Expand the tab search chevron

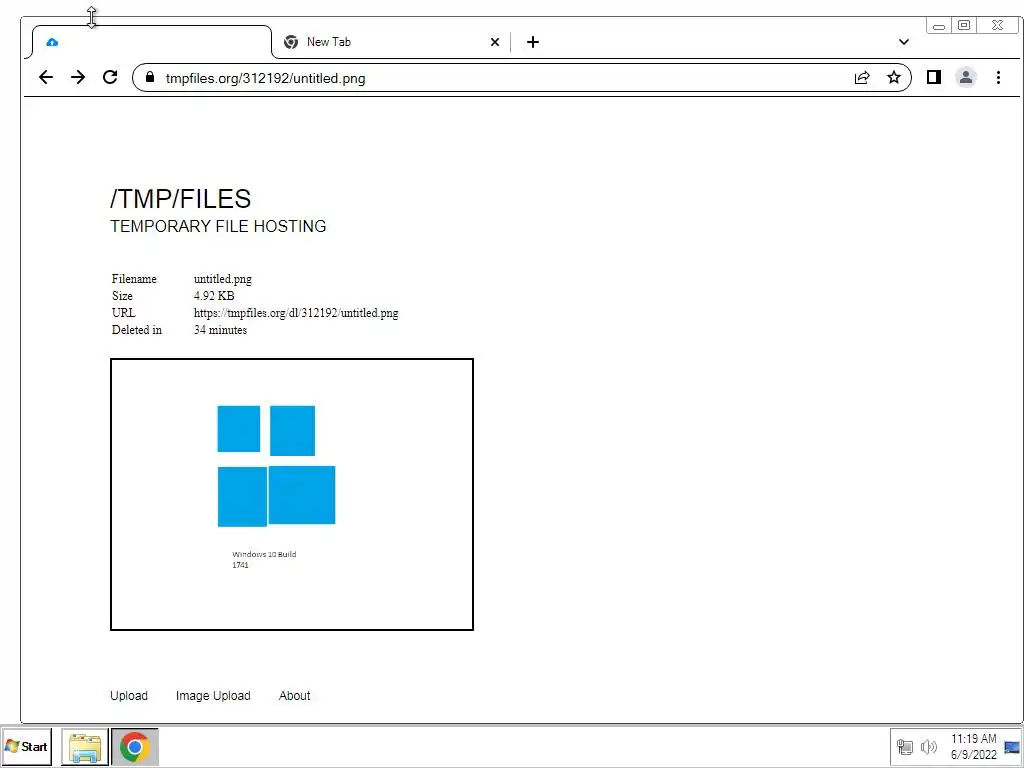tap(903, 42)
